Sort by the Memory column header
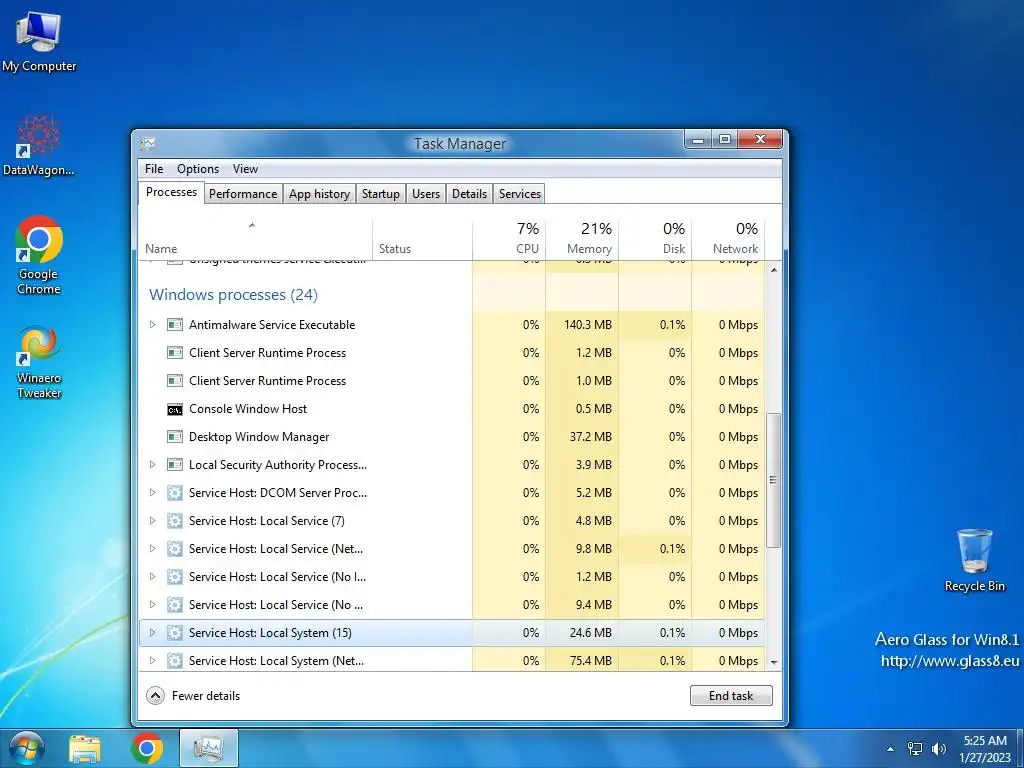1024x768 pixels. point(582,240)
